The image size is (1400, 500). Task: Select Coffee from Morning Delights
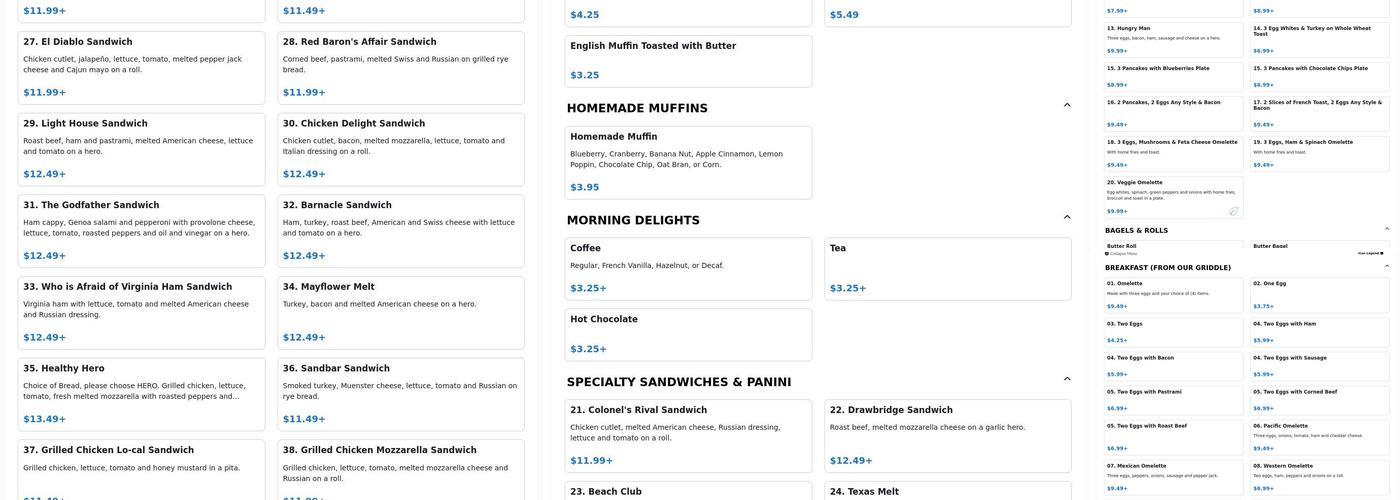[x=688, y=269]
